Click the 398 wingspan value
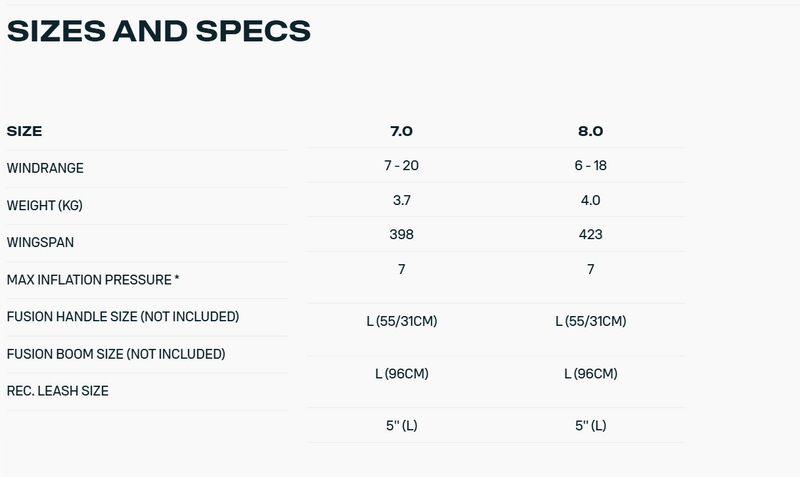The height and width of the screenshot is (477, 800). coord(401,235)
